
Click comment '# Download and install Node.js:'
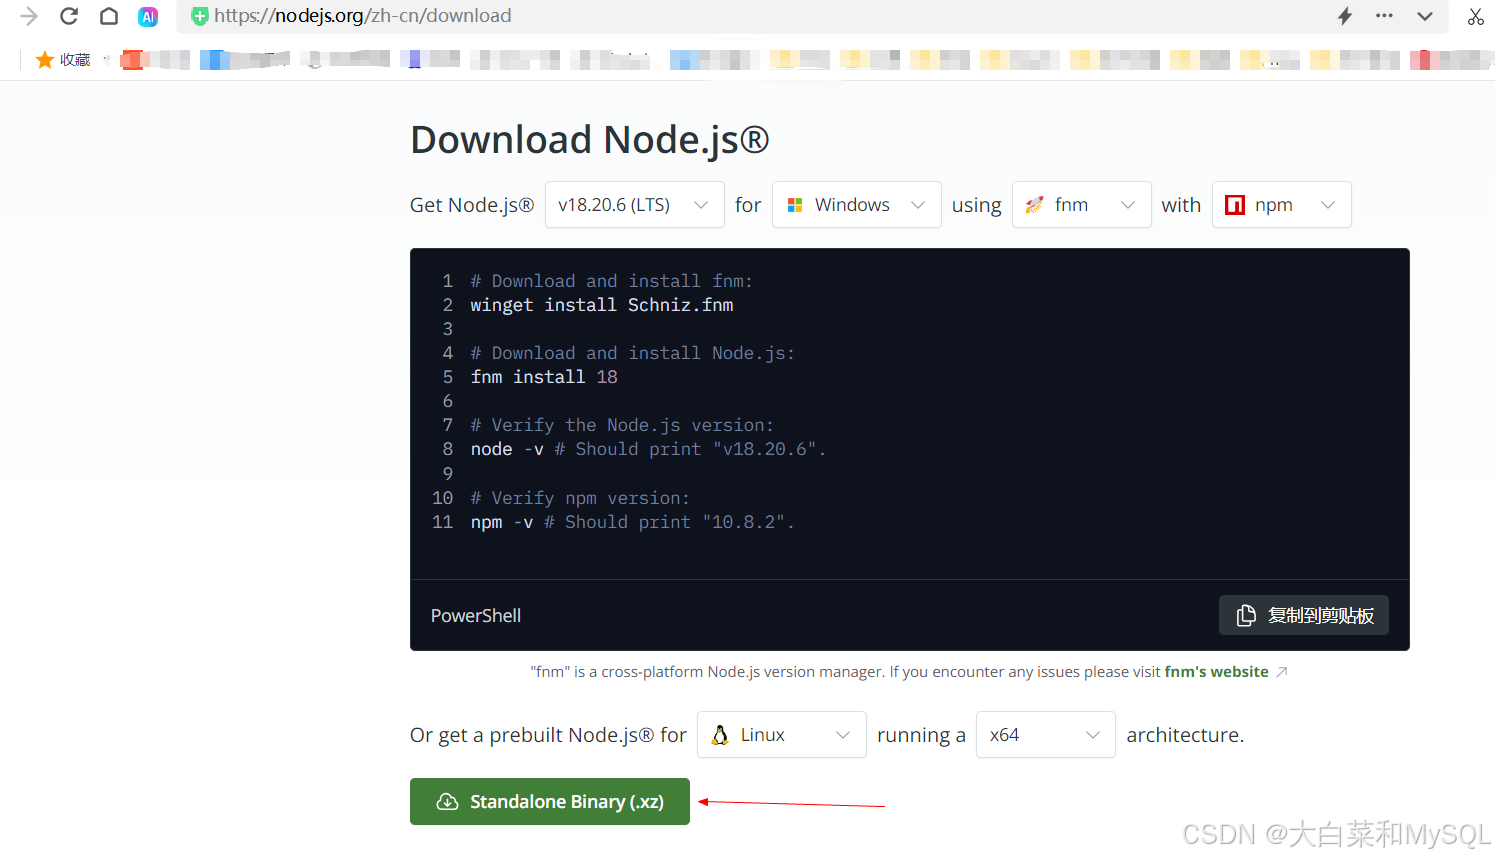click(x=632, y=353)
